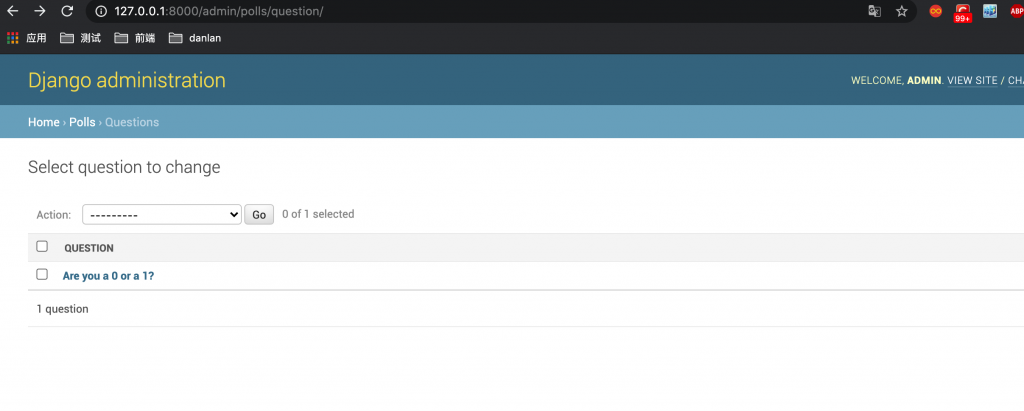The image size is (1024, 411).
Task: Reload the current page
Action: [67, 11]
